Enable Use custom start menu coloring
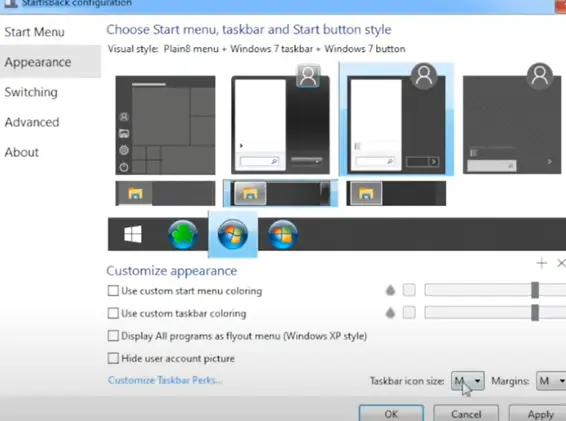 (x=113, y=291)
